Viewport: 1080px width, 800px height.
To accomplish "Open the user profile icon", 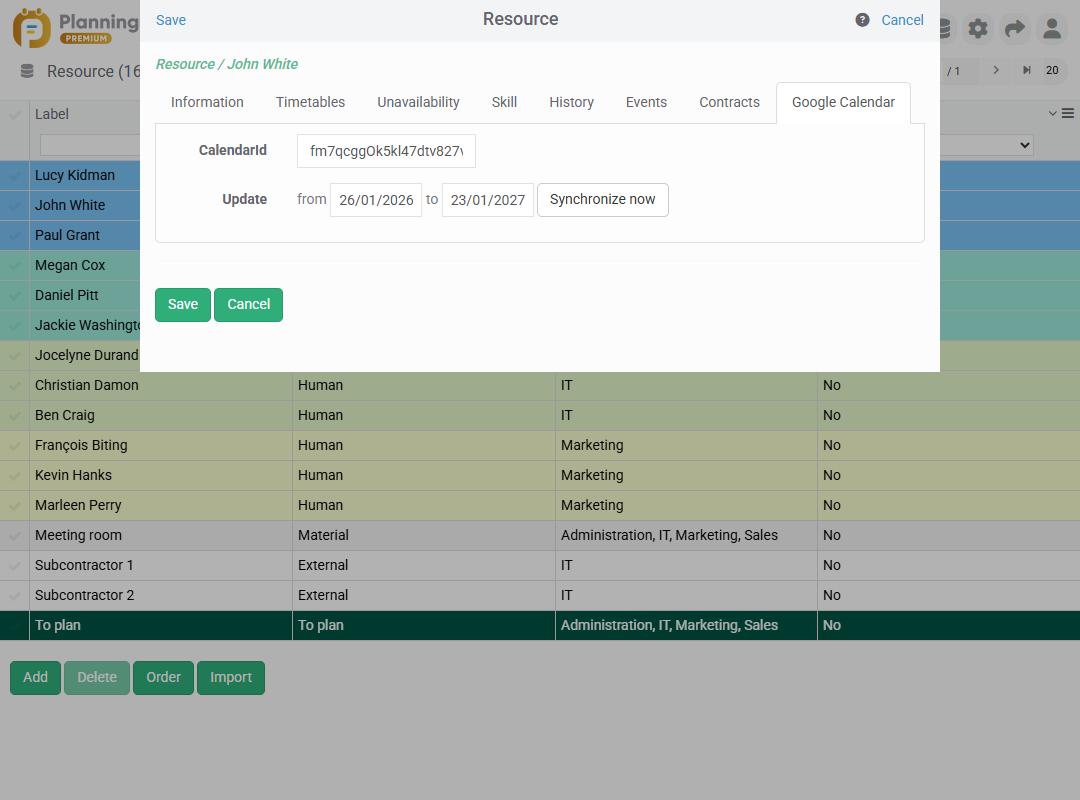I will point(1052,28).
